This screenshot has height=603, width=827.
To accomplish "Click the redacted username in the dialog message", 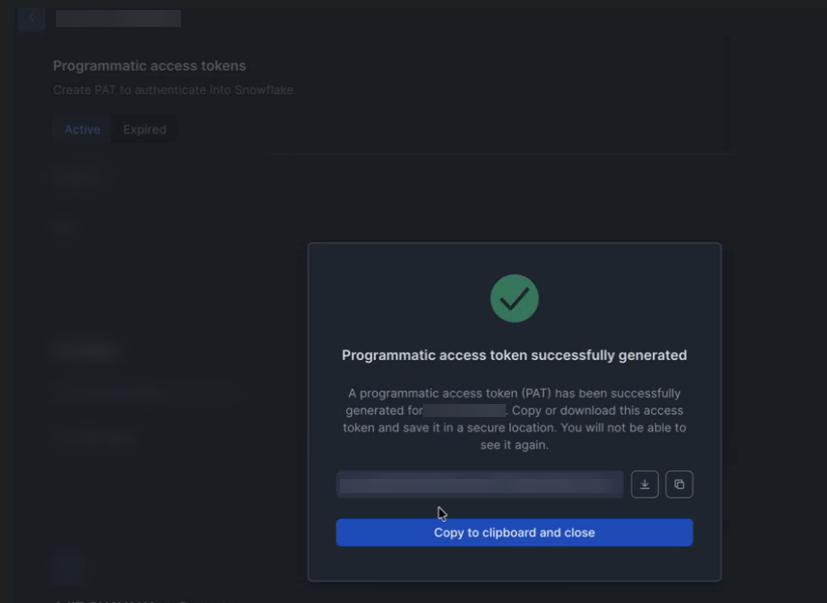I will tap(464, 411).
